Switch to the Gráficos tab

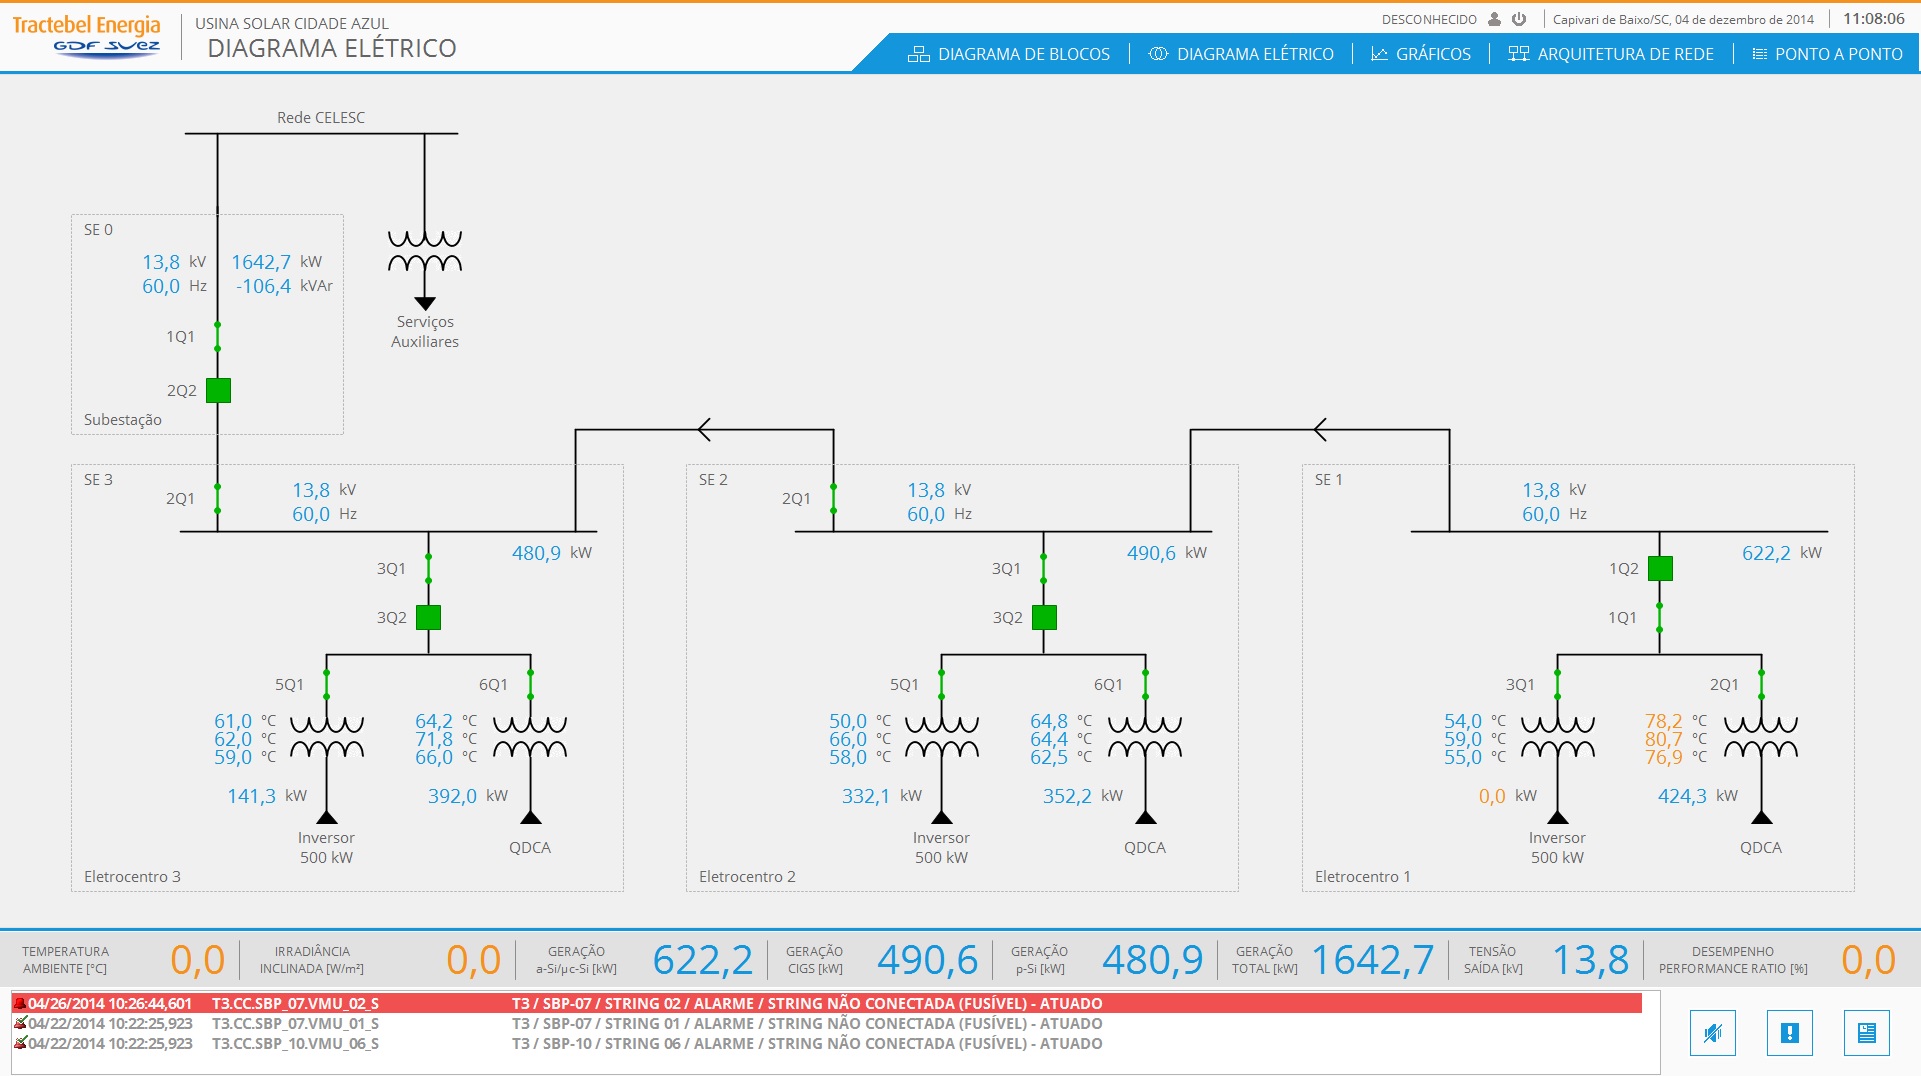(1421, 54)
